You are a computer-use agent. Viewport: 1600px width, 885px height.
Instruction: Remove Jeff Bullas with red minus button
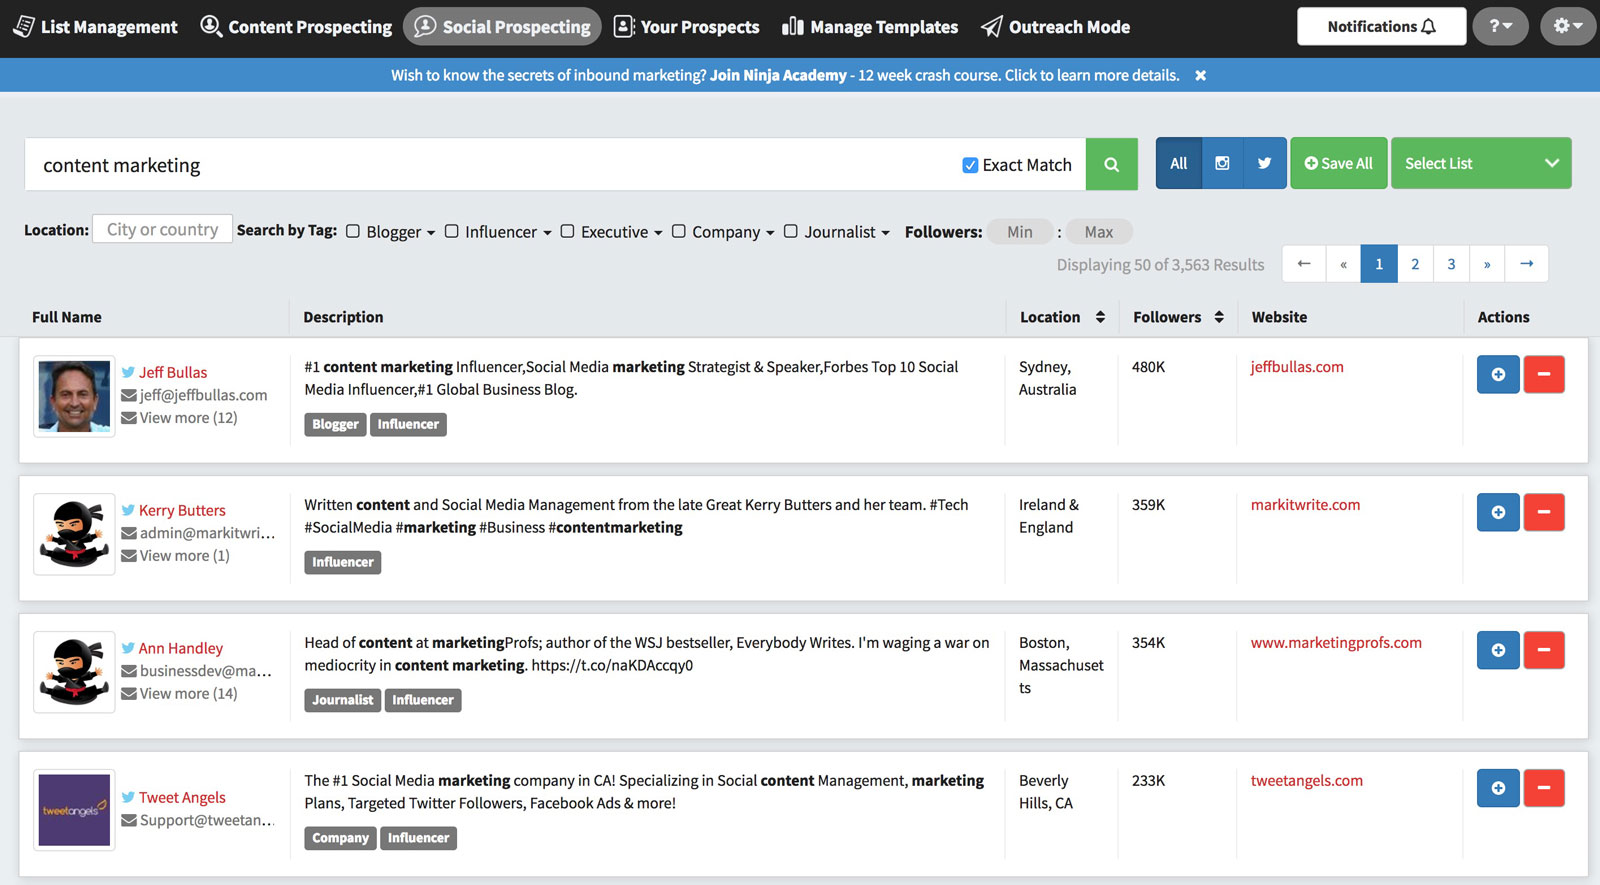[1544, 374]
